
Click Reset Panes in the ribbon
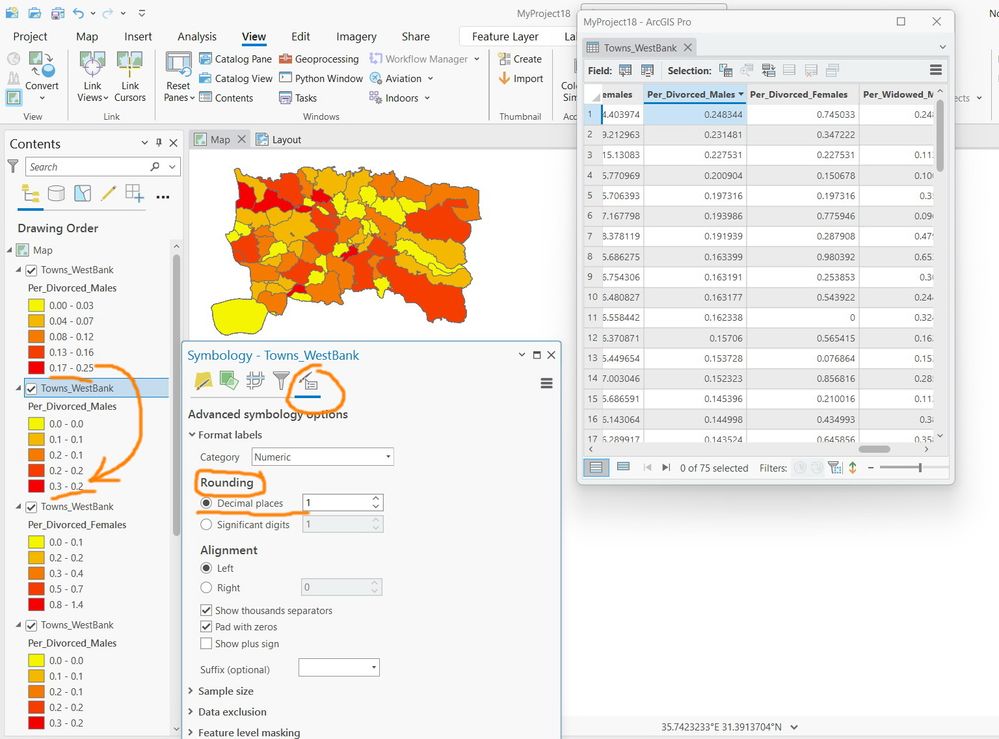click(178, 77)
